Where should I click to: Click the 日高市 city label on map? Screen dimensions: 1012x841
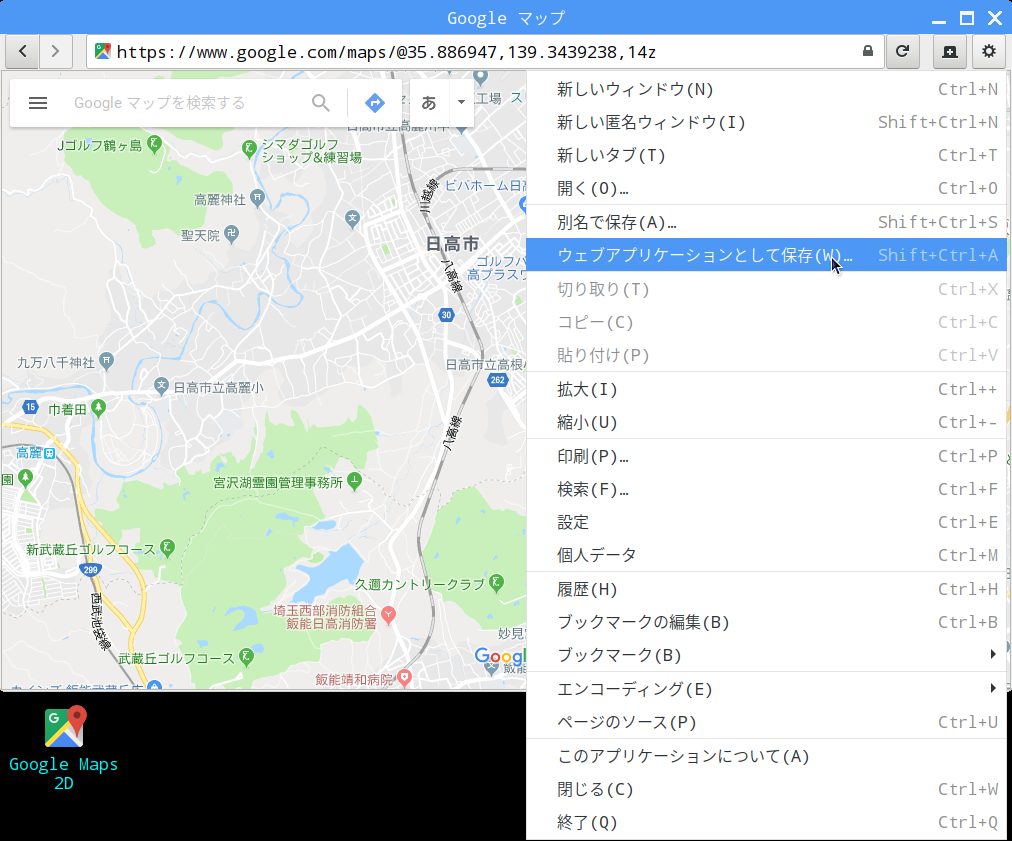(452, 244)
